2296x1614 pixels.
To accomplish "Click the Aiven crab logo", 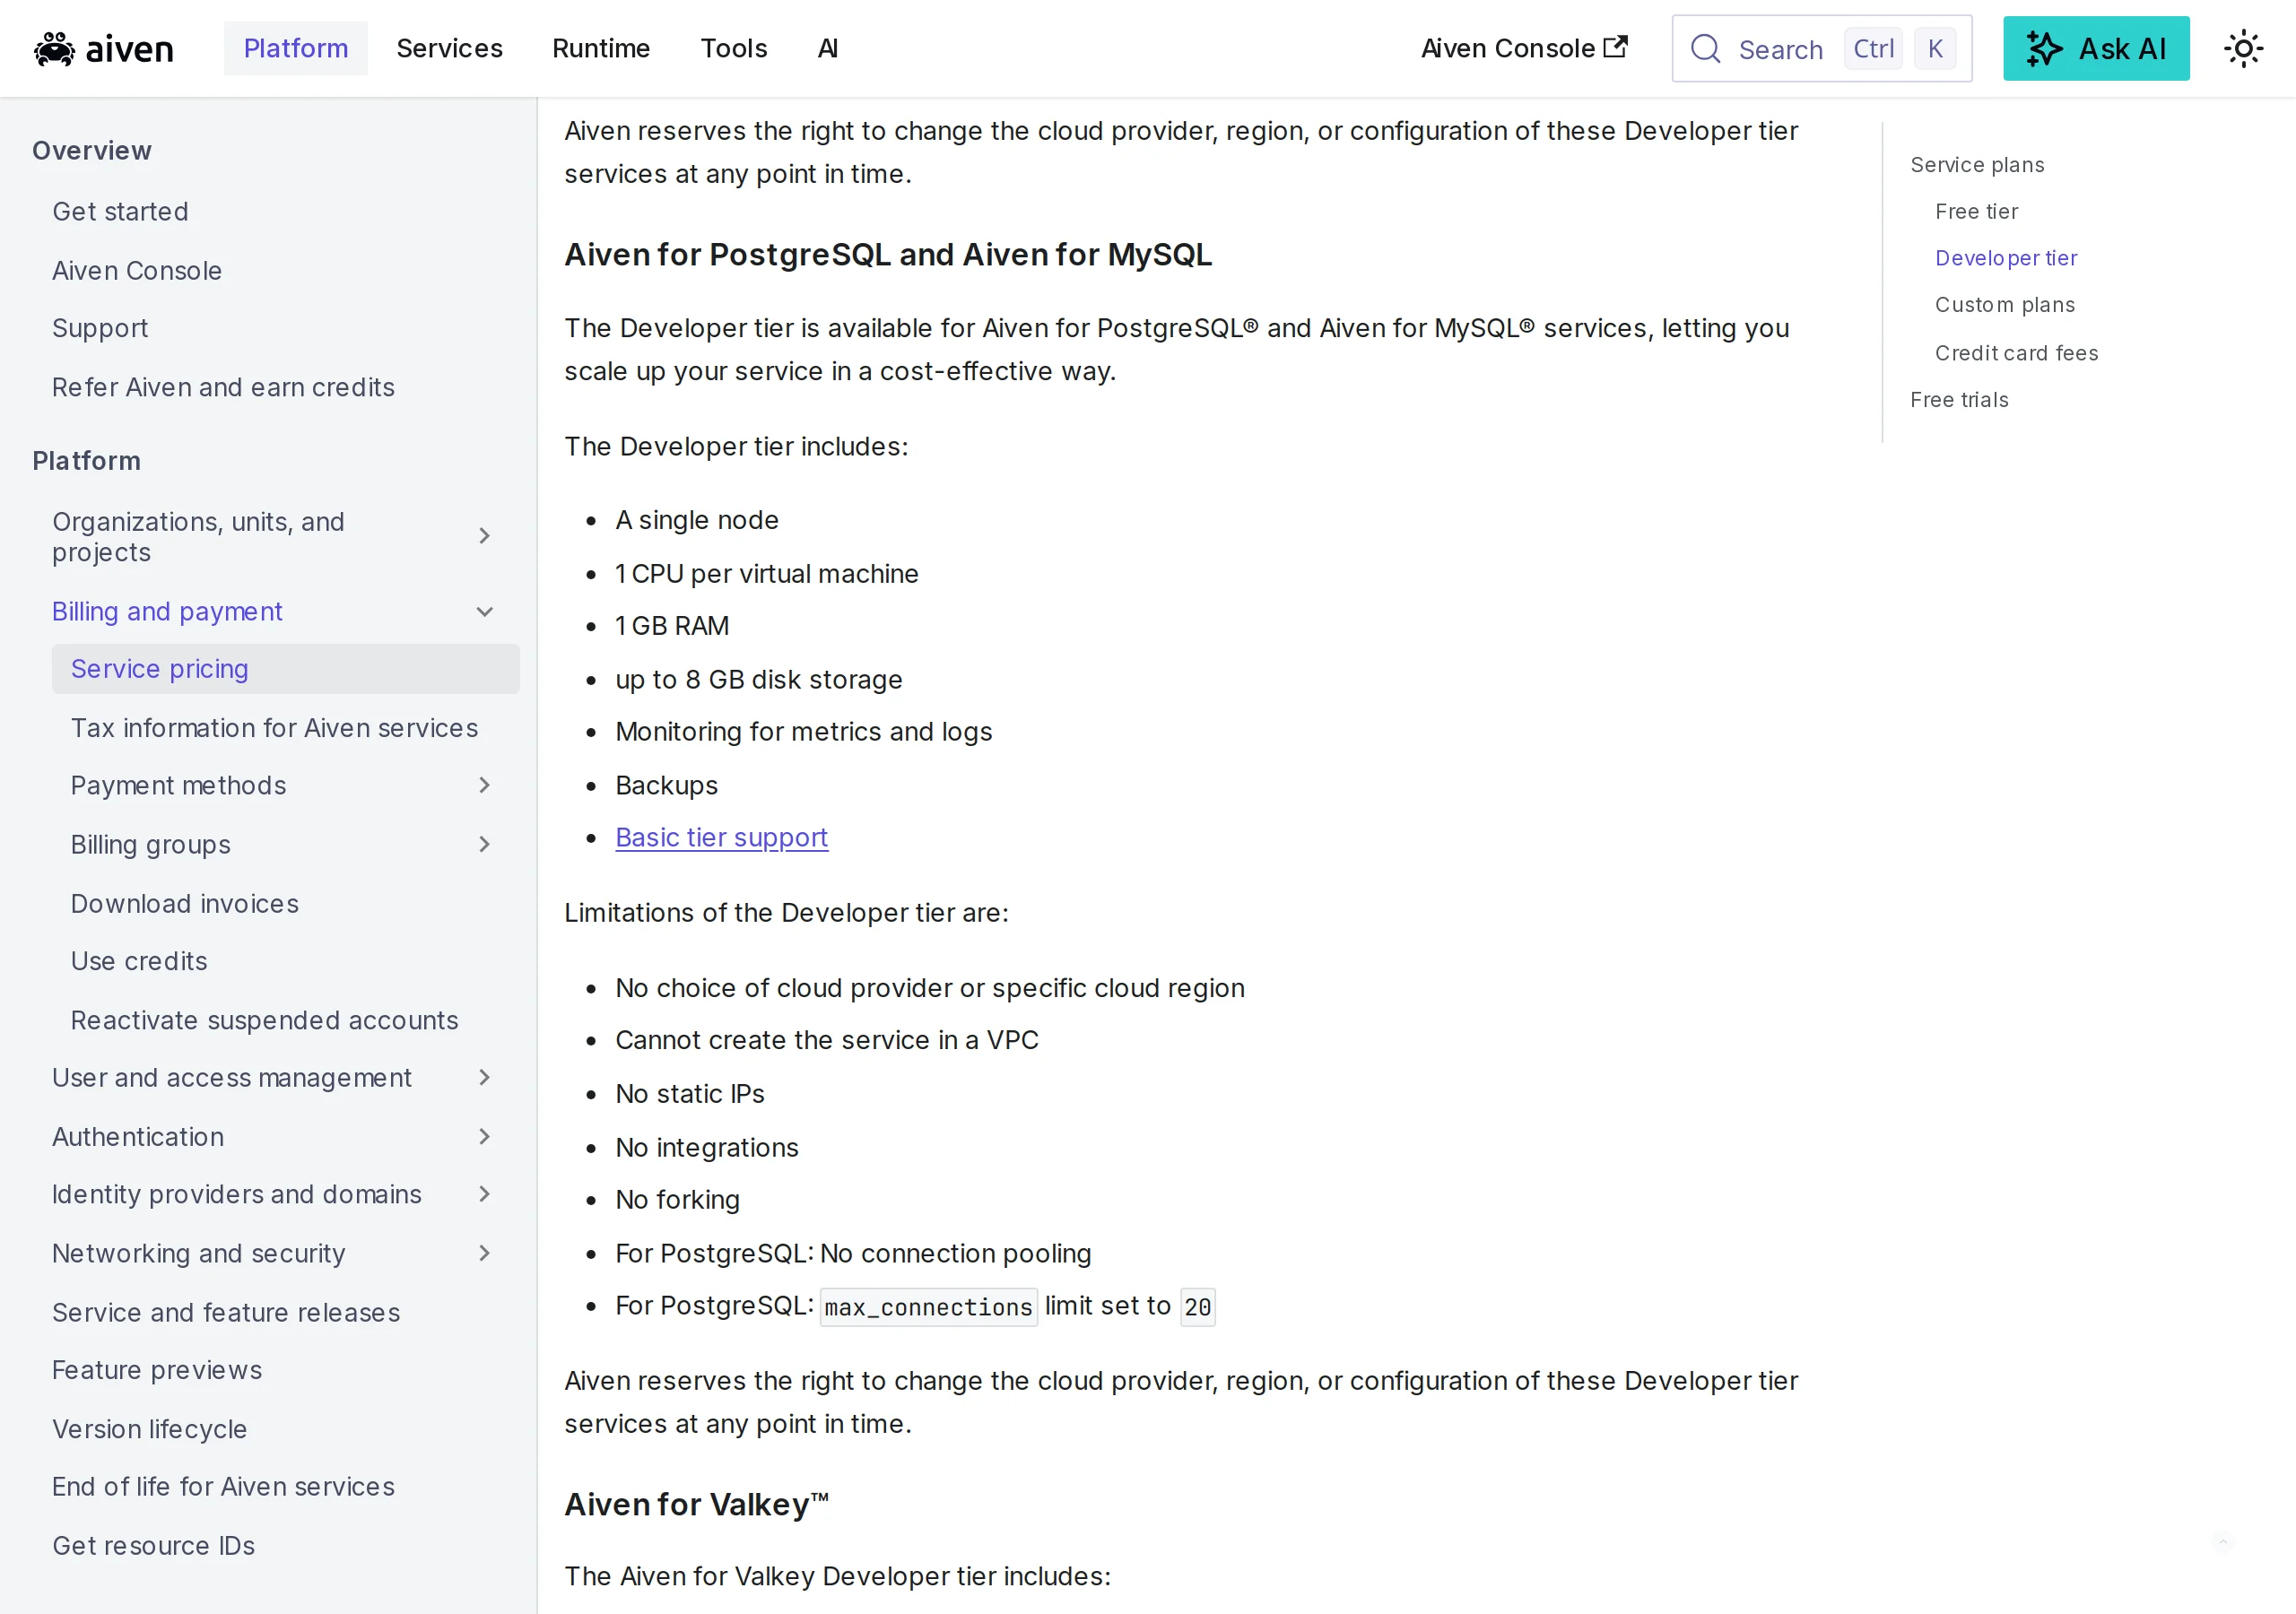I will pyautogui.click(x=54, y=49).
